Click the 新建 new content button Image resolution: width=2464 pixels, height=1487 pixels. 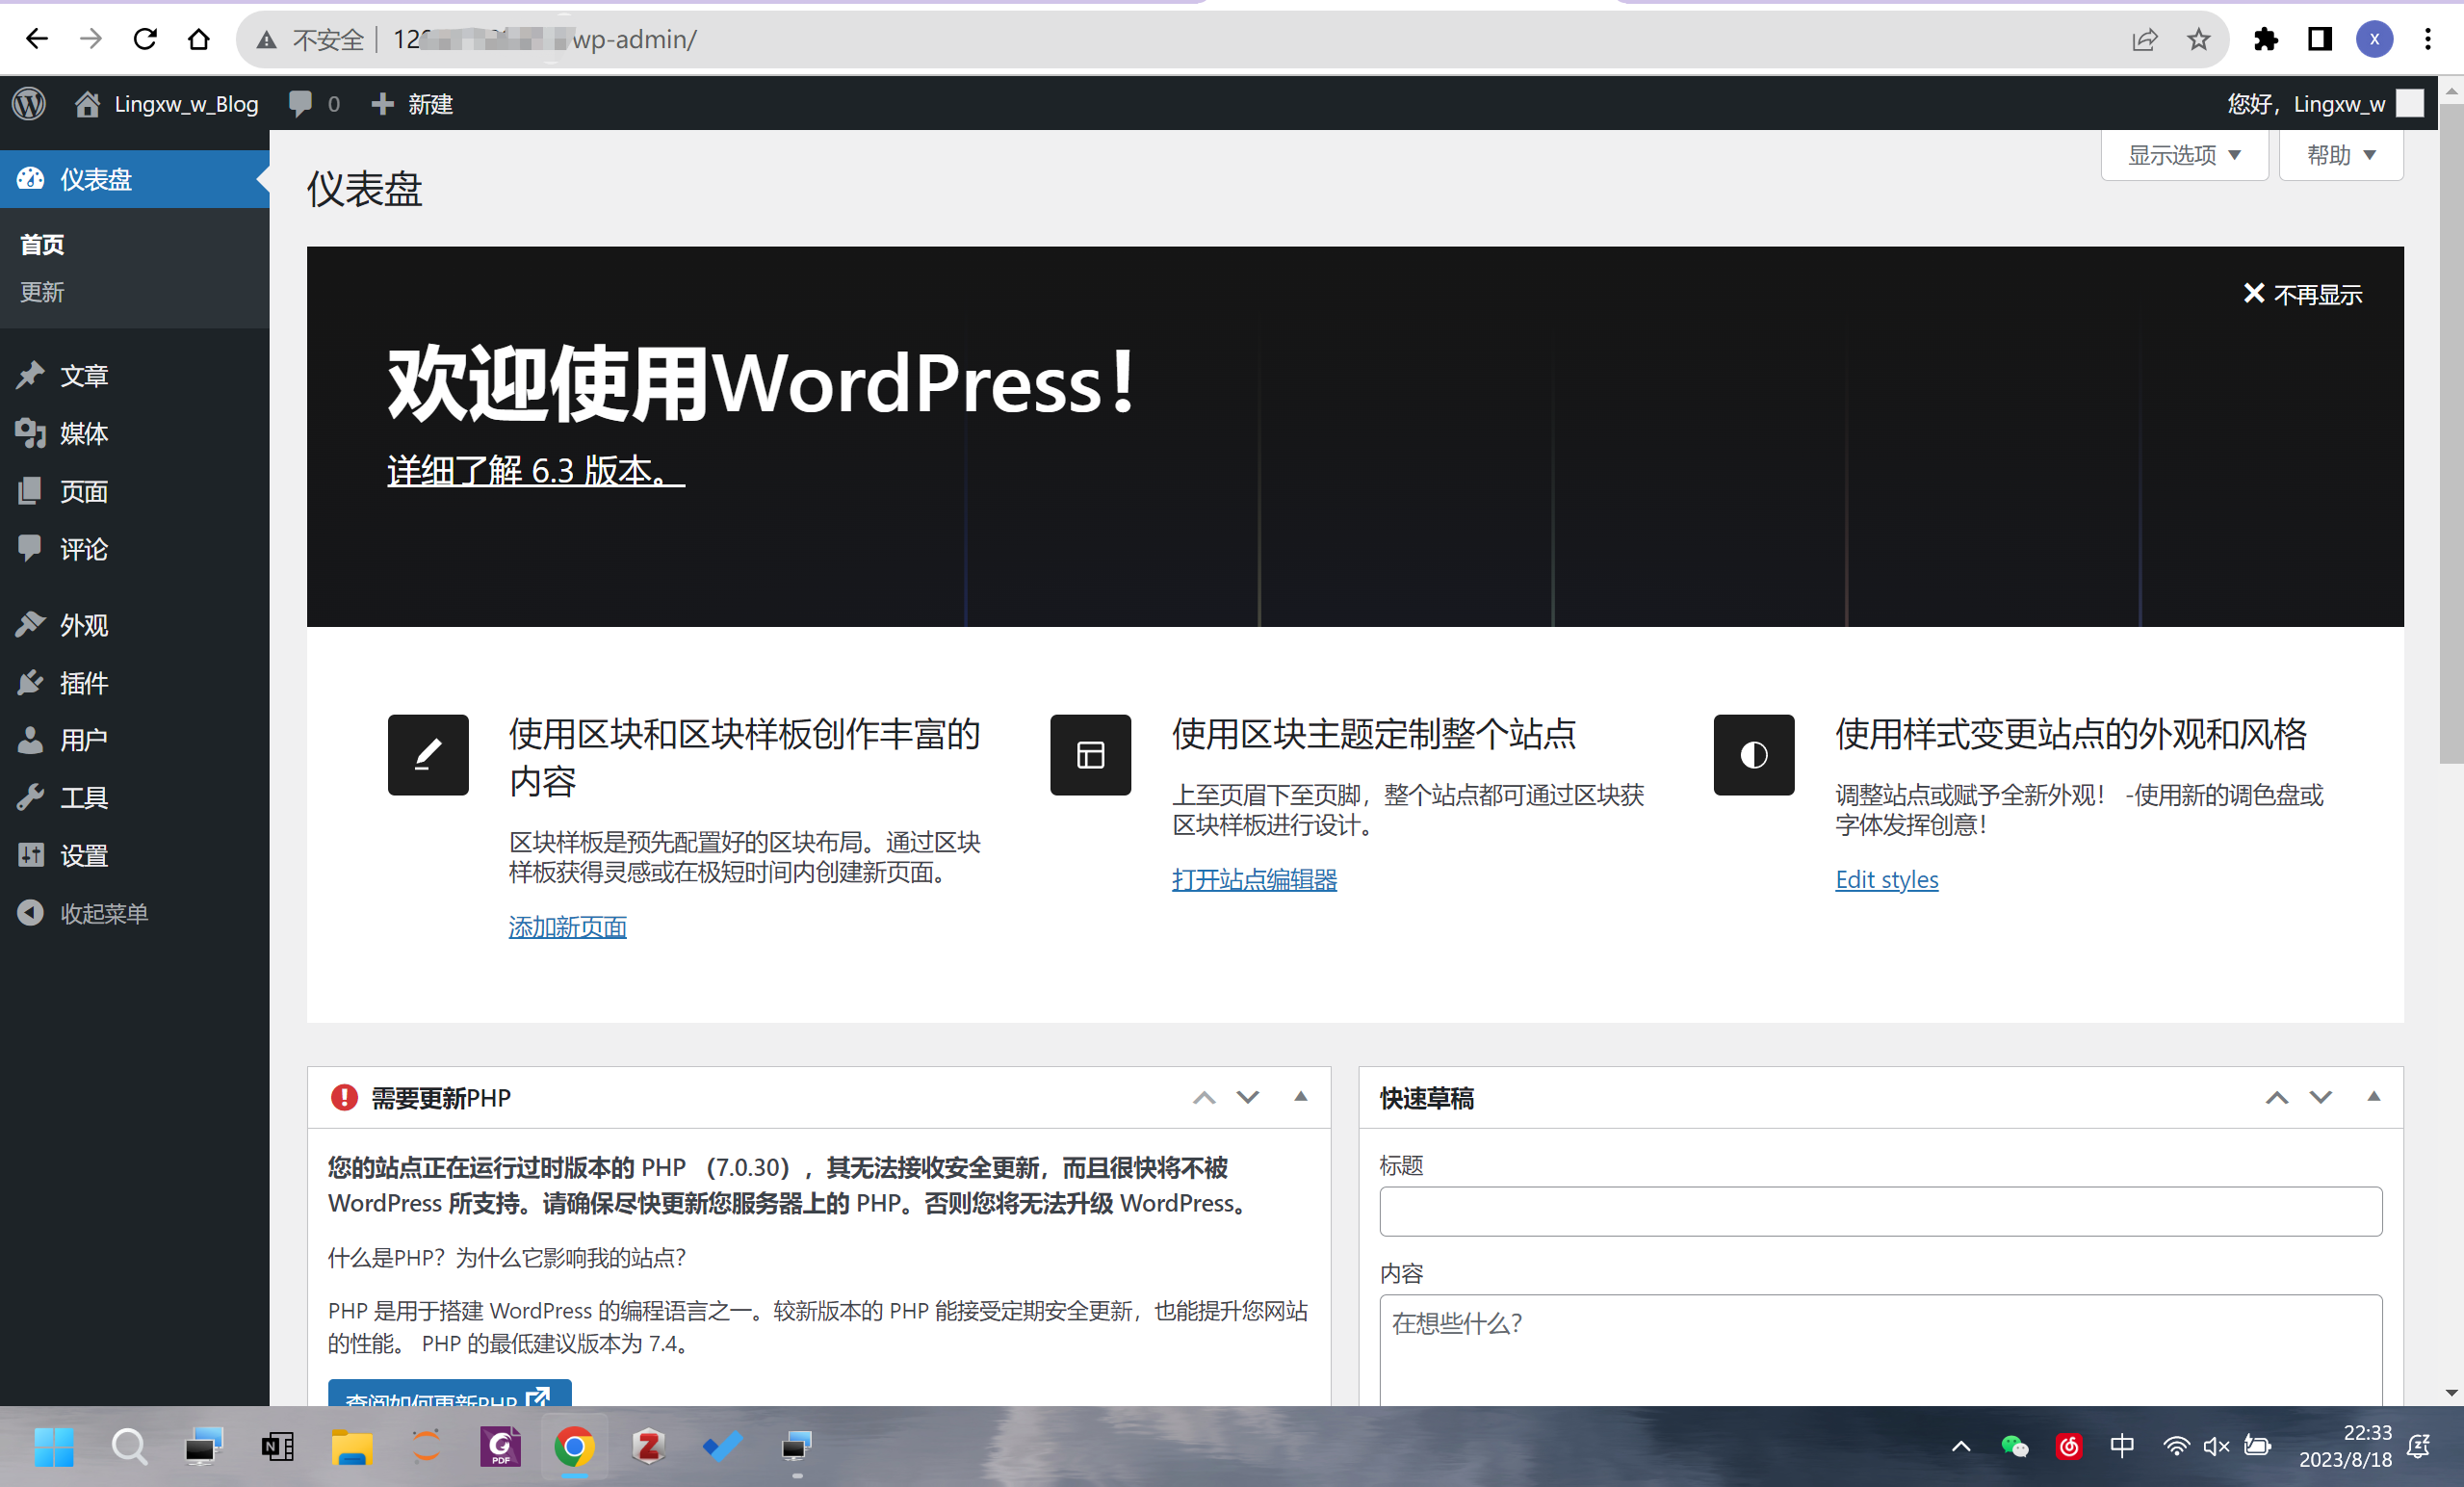tap(412, 103)
